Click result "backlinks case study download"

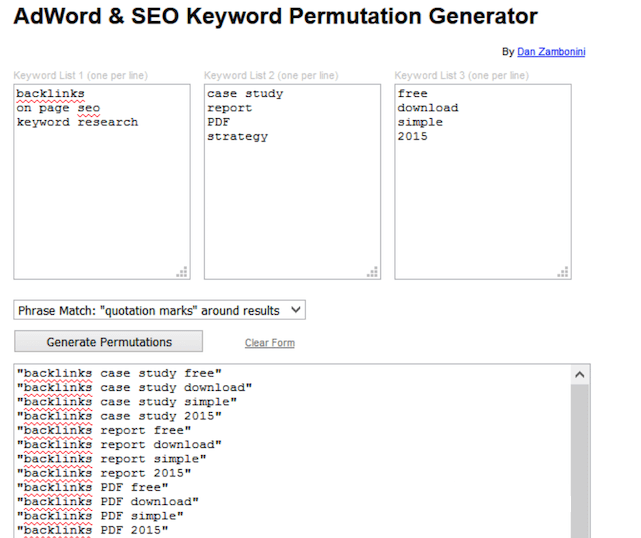point(134,388)
